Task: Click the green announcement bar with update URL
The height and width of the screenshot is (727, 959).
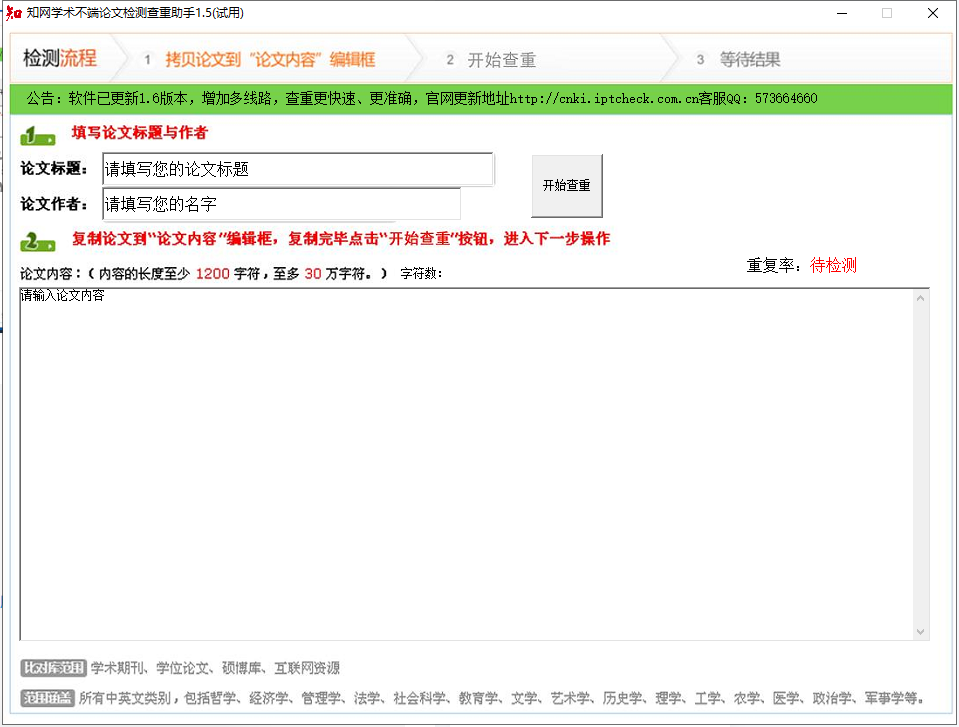Action: 481,99
